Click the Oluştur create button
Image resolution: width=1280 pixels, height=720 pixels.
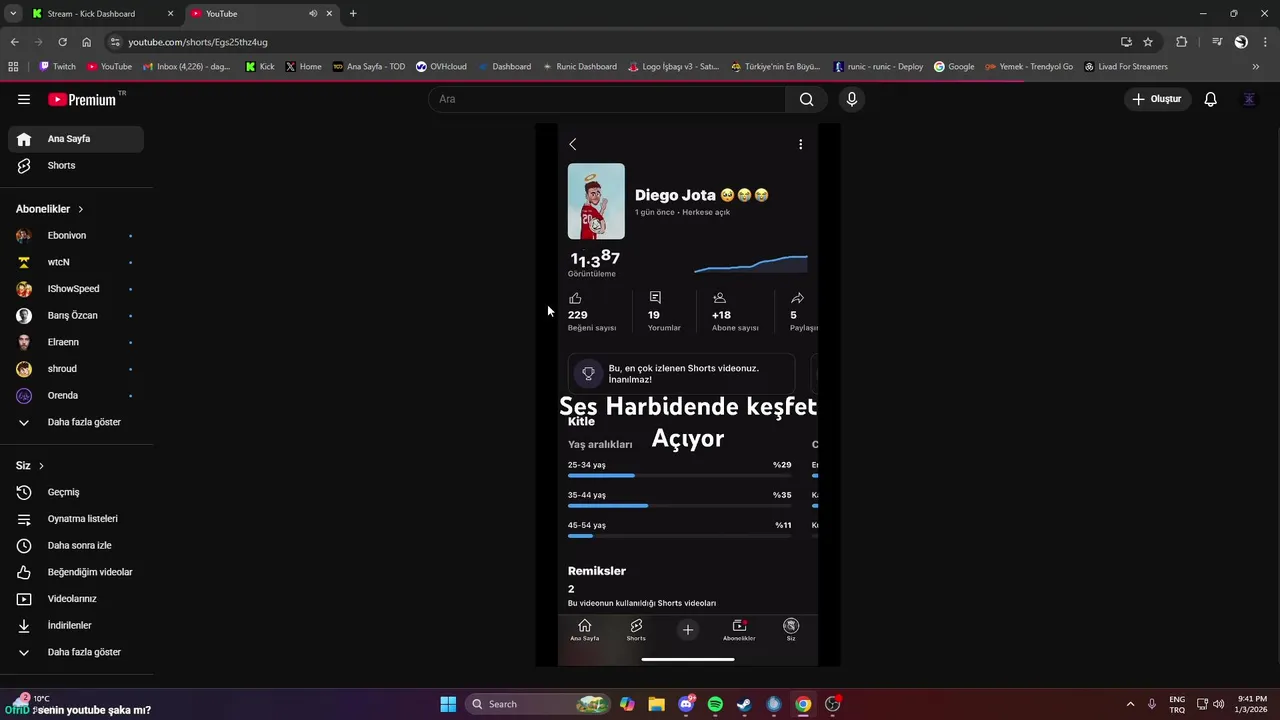(x=1157, y=99)
